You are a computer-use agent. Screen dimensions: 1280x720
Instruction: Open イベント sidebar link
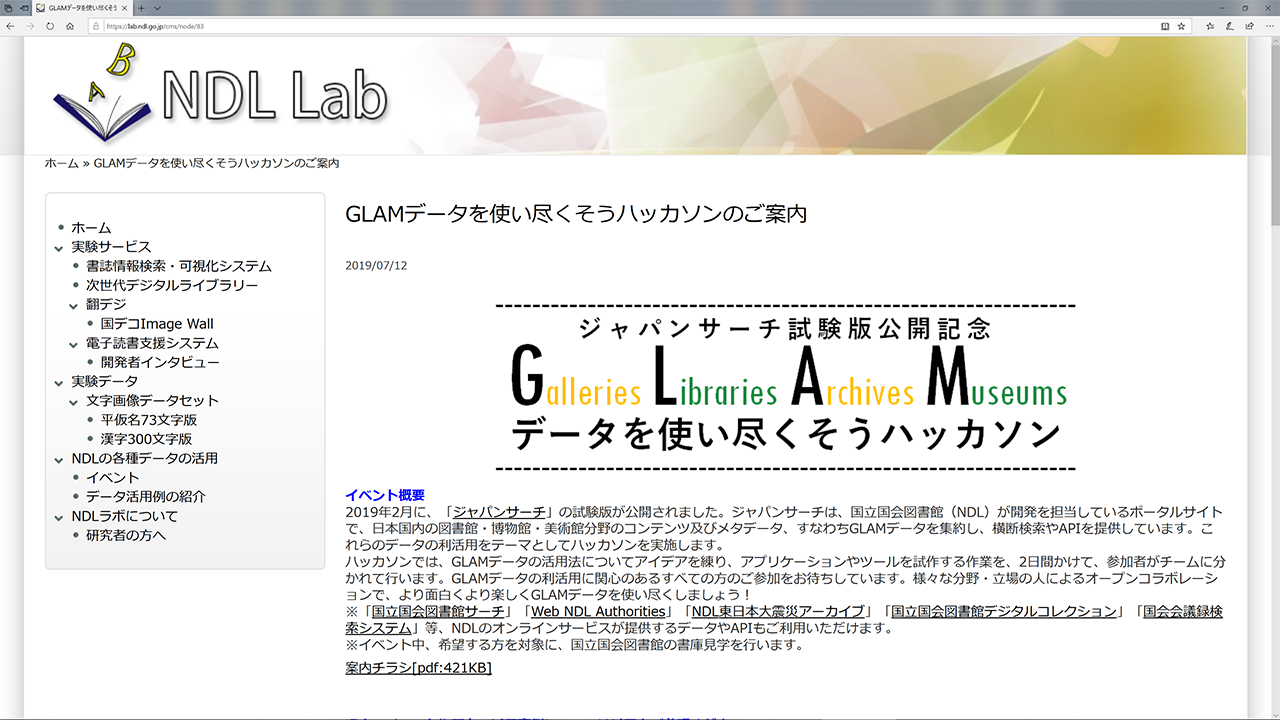113,478
